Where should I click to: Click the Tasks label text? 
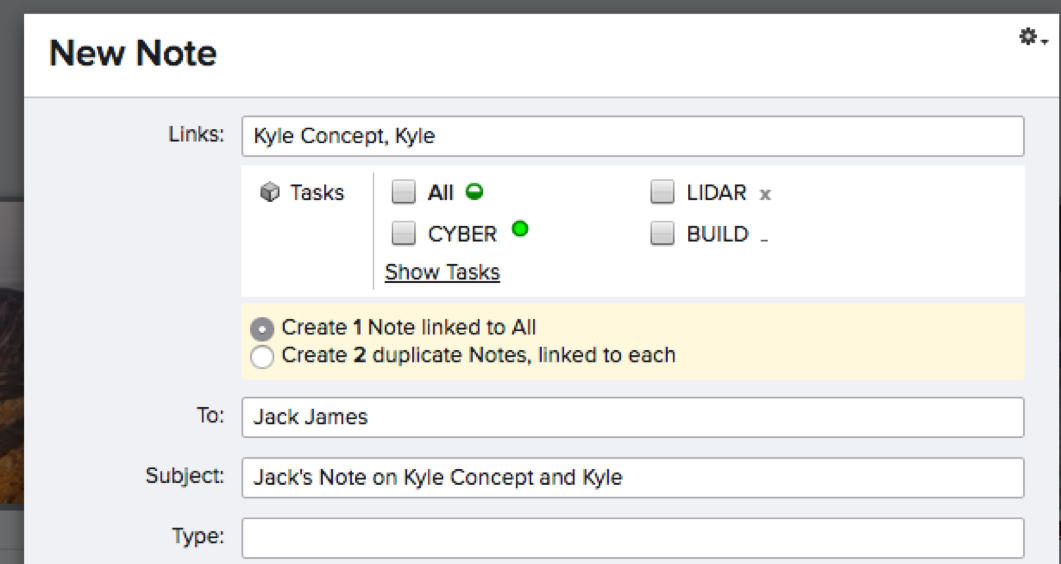[x=317, y=193]
